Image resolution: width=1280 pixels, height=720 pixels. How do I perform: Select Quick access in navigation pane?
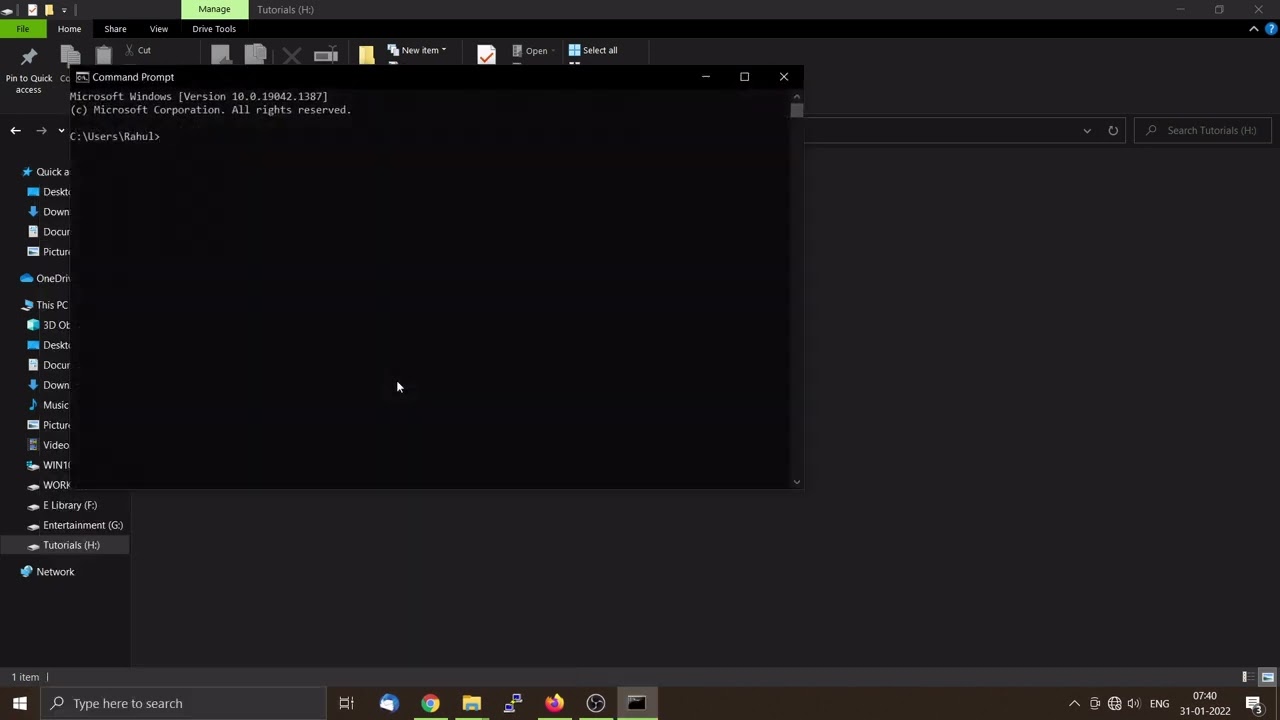[x=45, y=172]
